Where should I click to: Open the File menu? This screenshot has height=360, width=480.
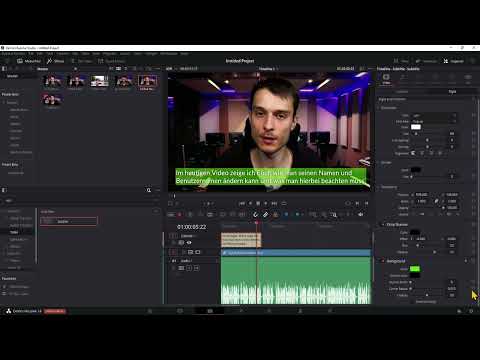point(31,53)
